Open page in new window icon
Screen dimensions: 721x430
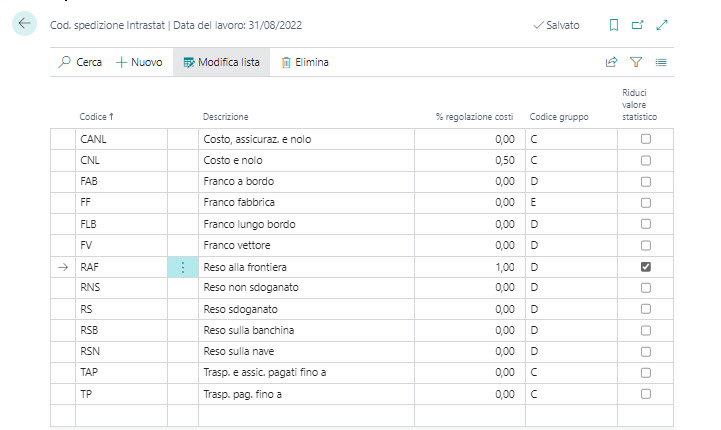pos(638,25)
